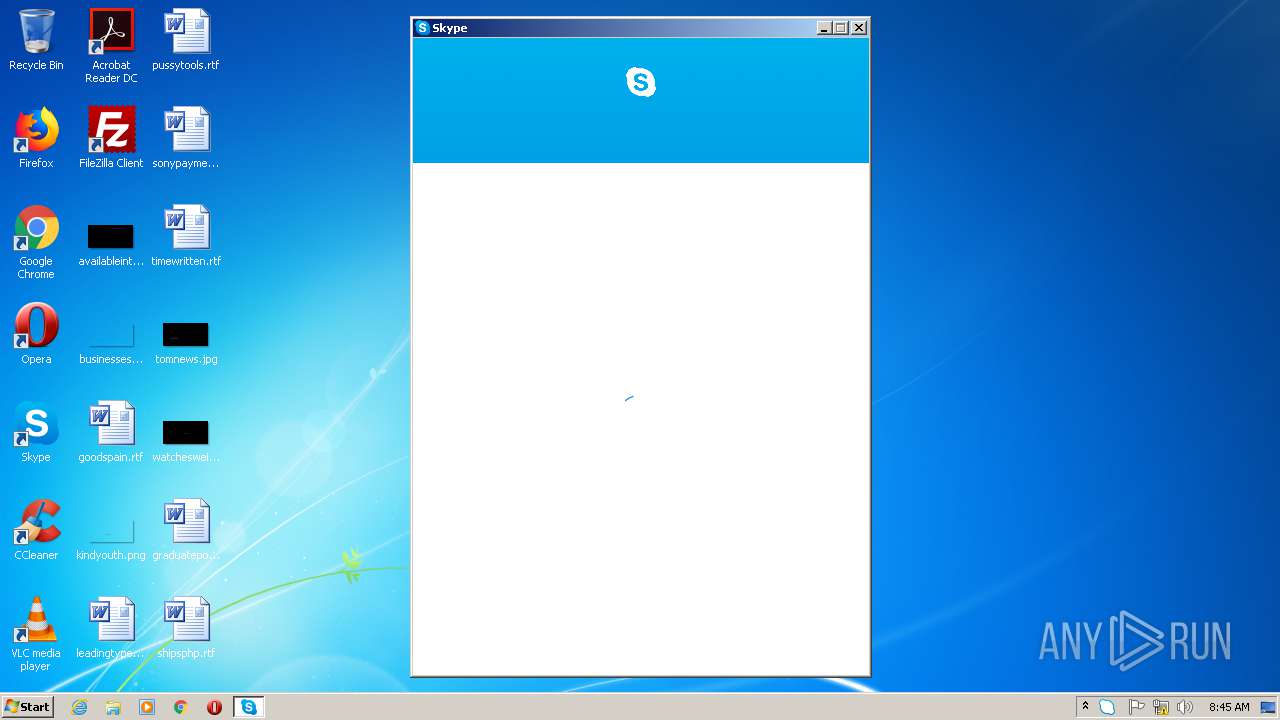
Task: Open Windows Media Player from taskbar
Action: 147,707
